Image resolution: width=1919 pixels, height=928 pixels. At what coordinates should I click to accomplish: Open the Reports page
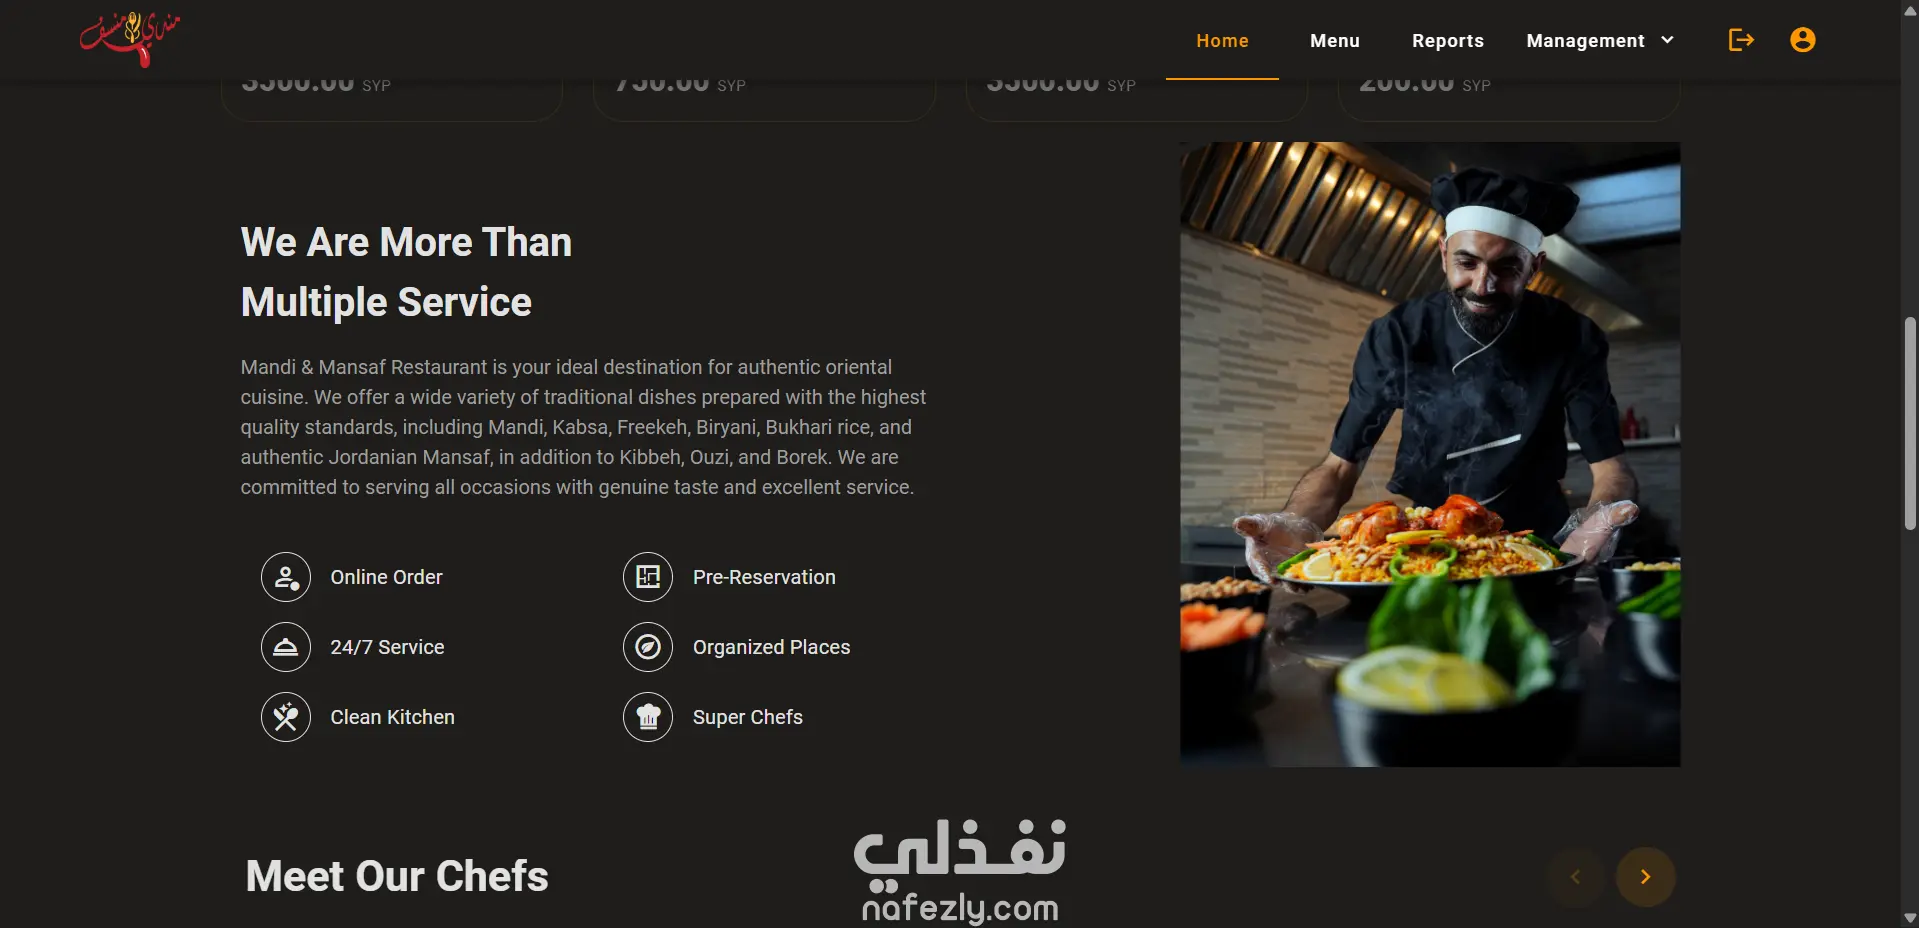click(x=1447, y=41)
